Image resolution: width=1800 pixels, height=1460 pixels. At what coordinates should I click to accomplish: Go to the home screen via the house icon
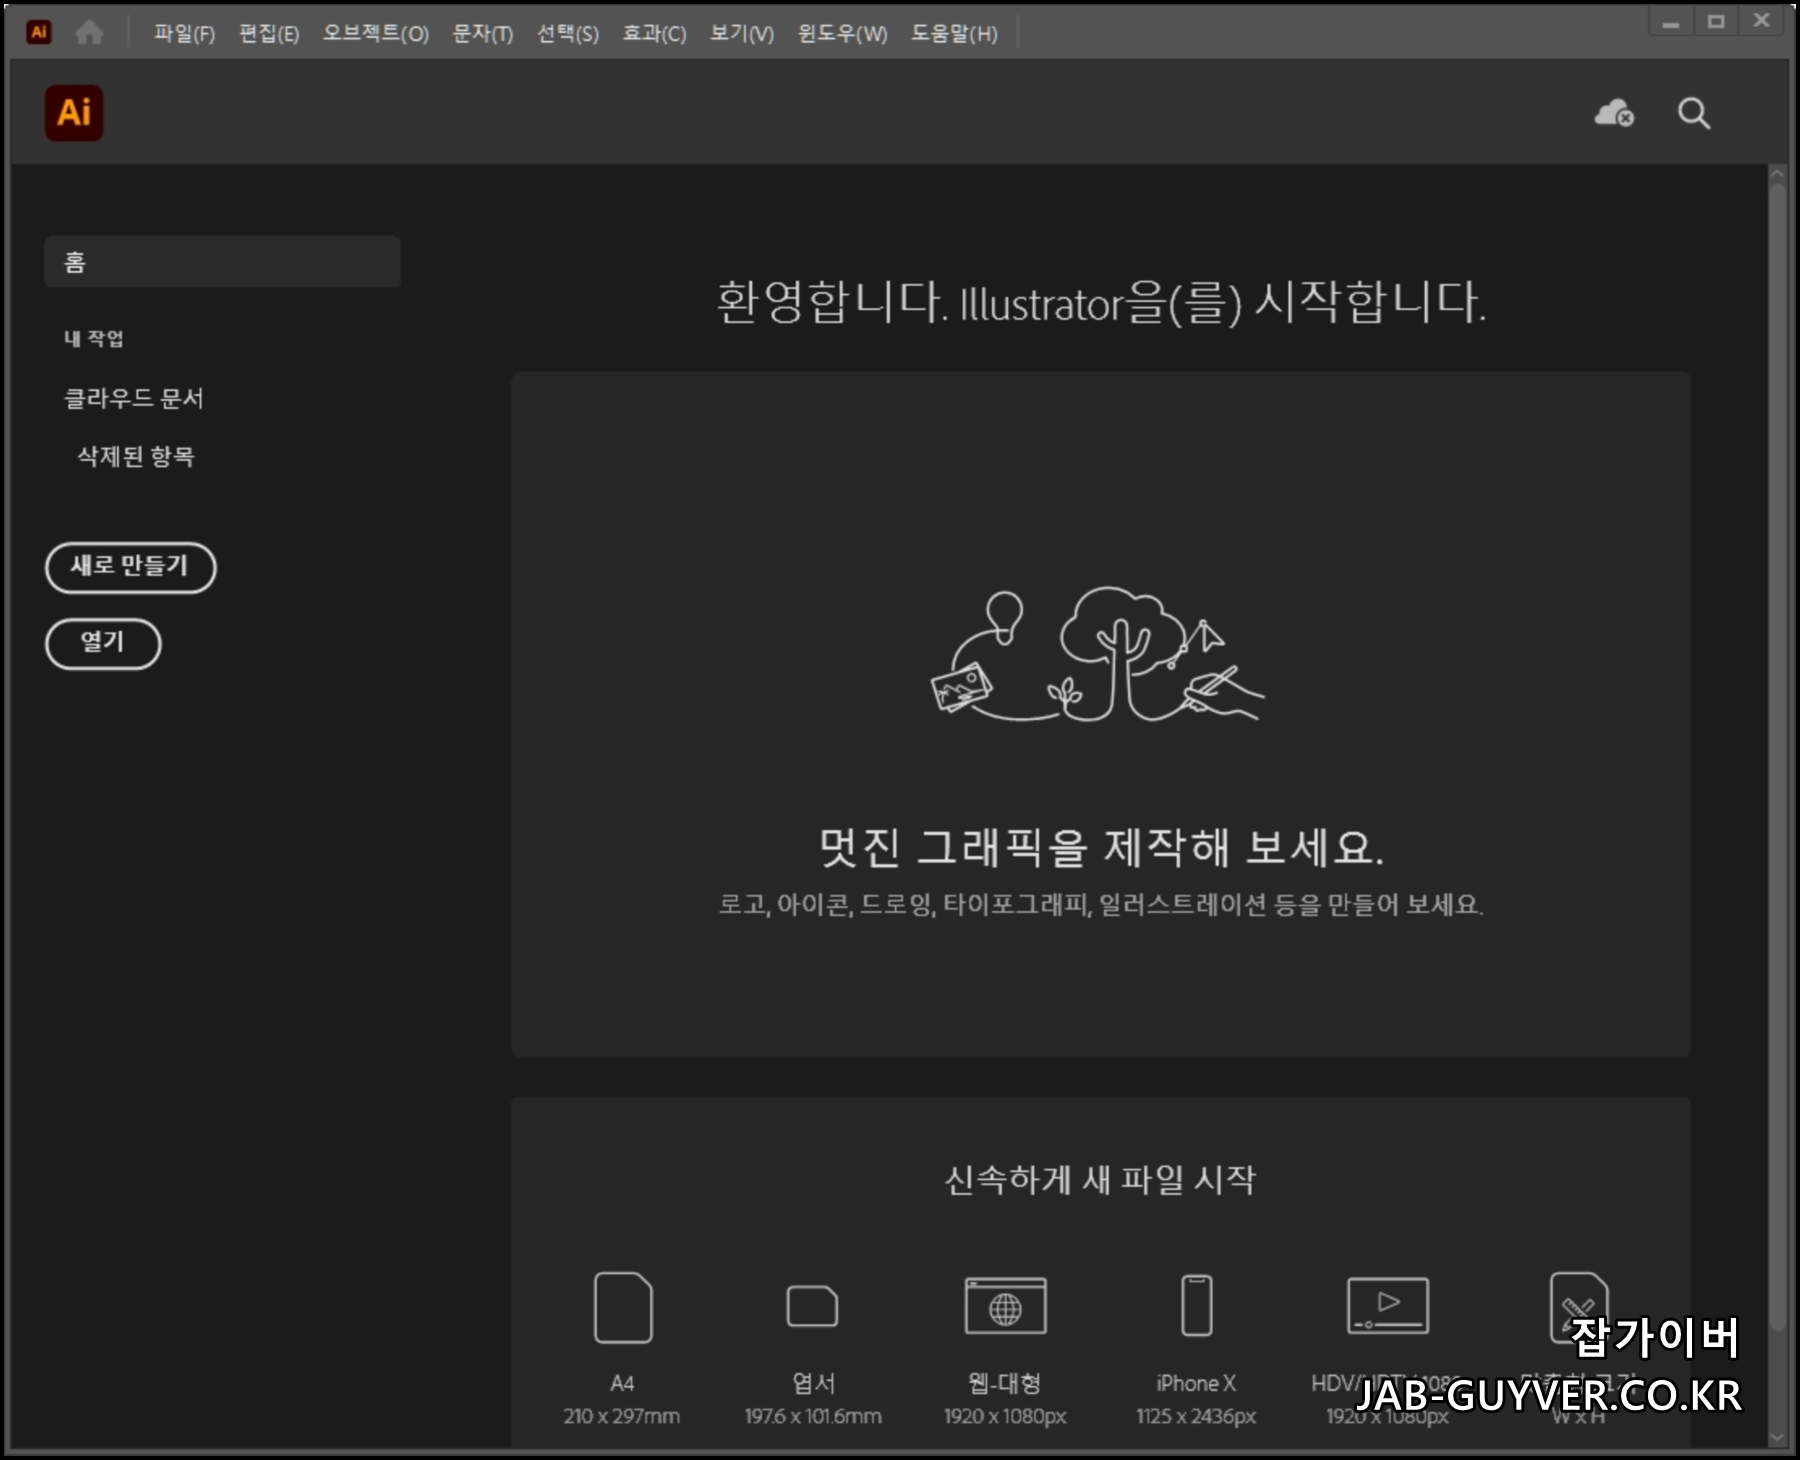pyautogui.click(x=89, y=33)
